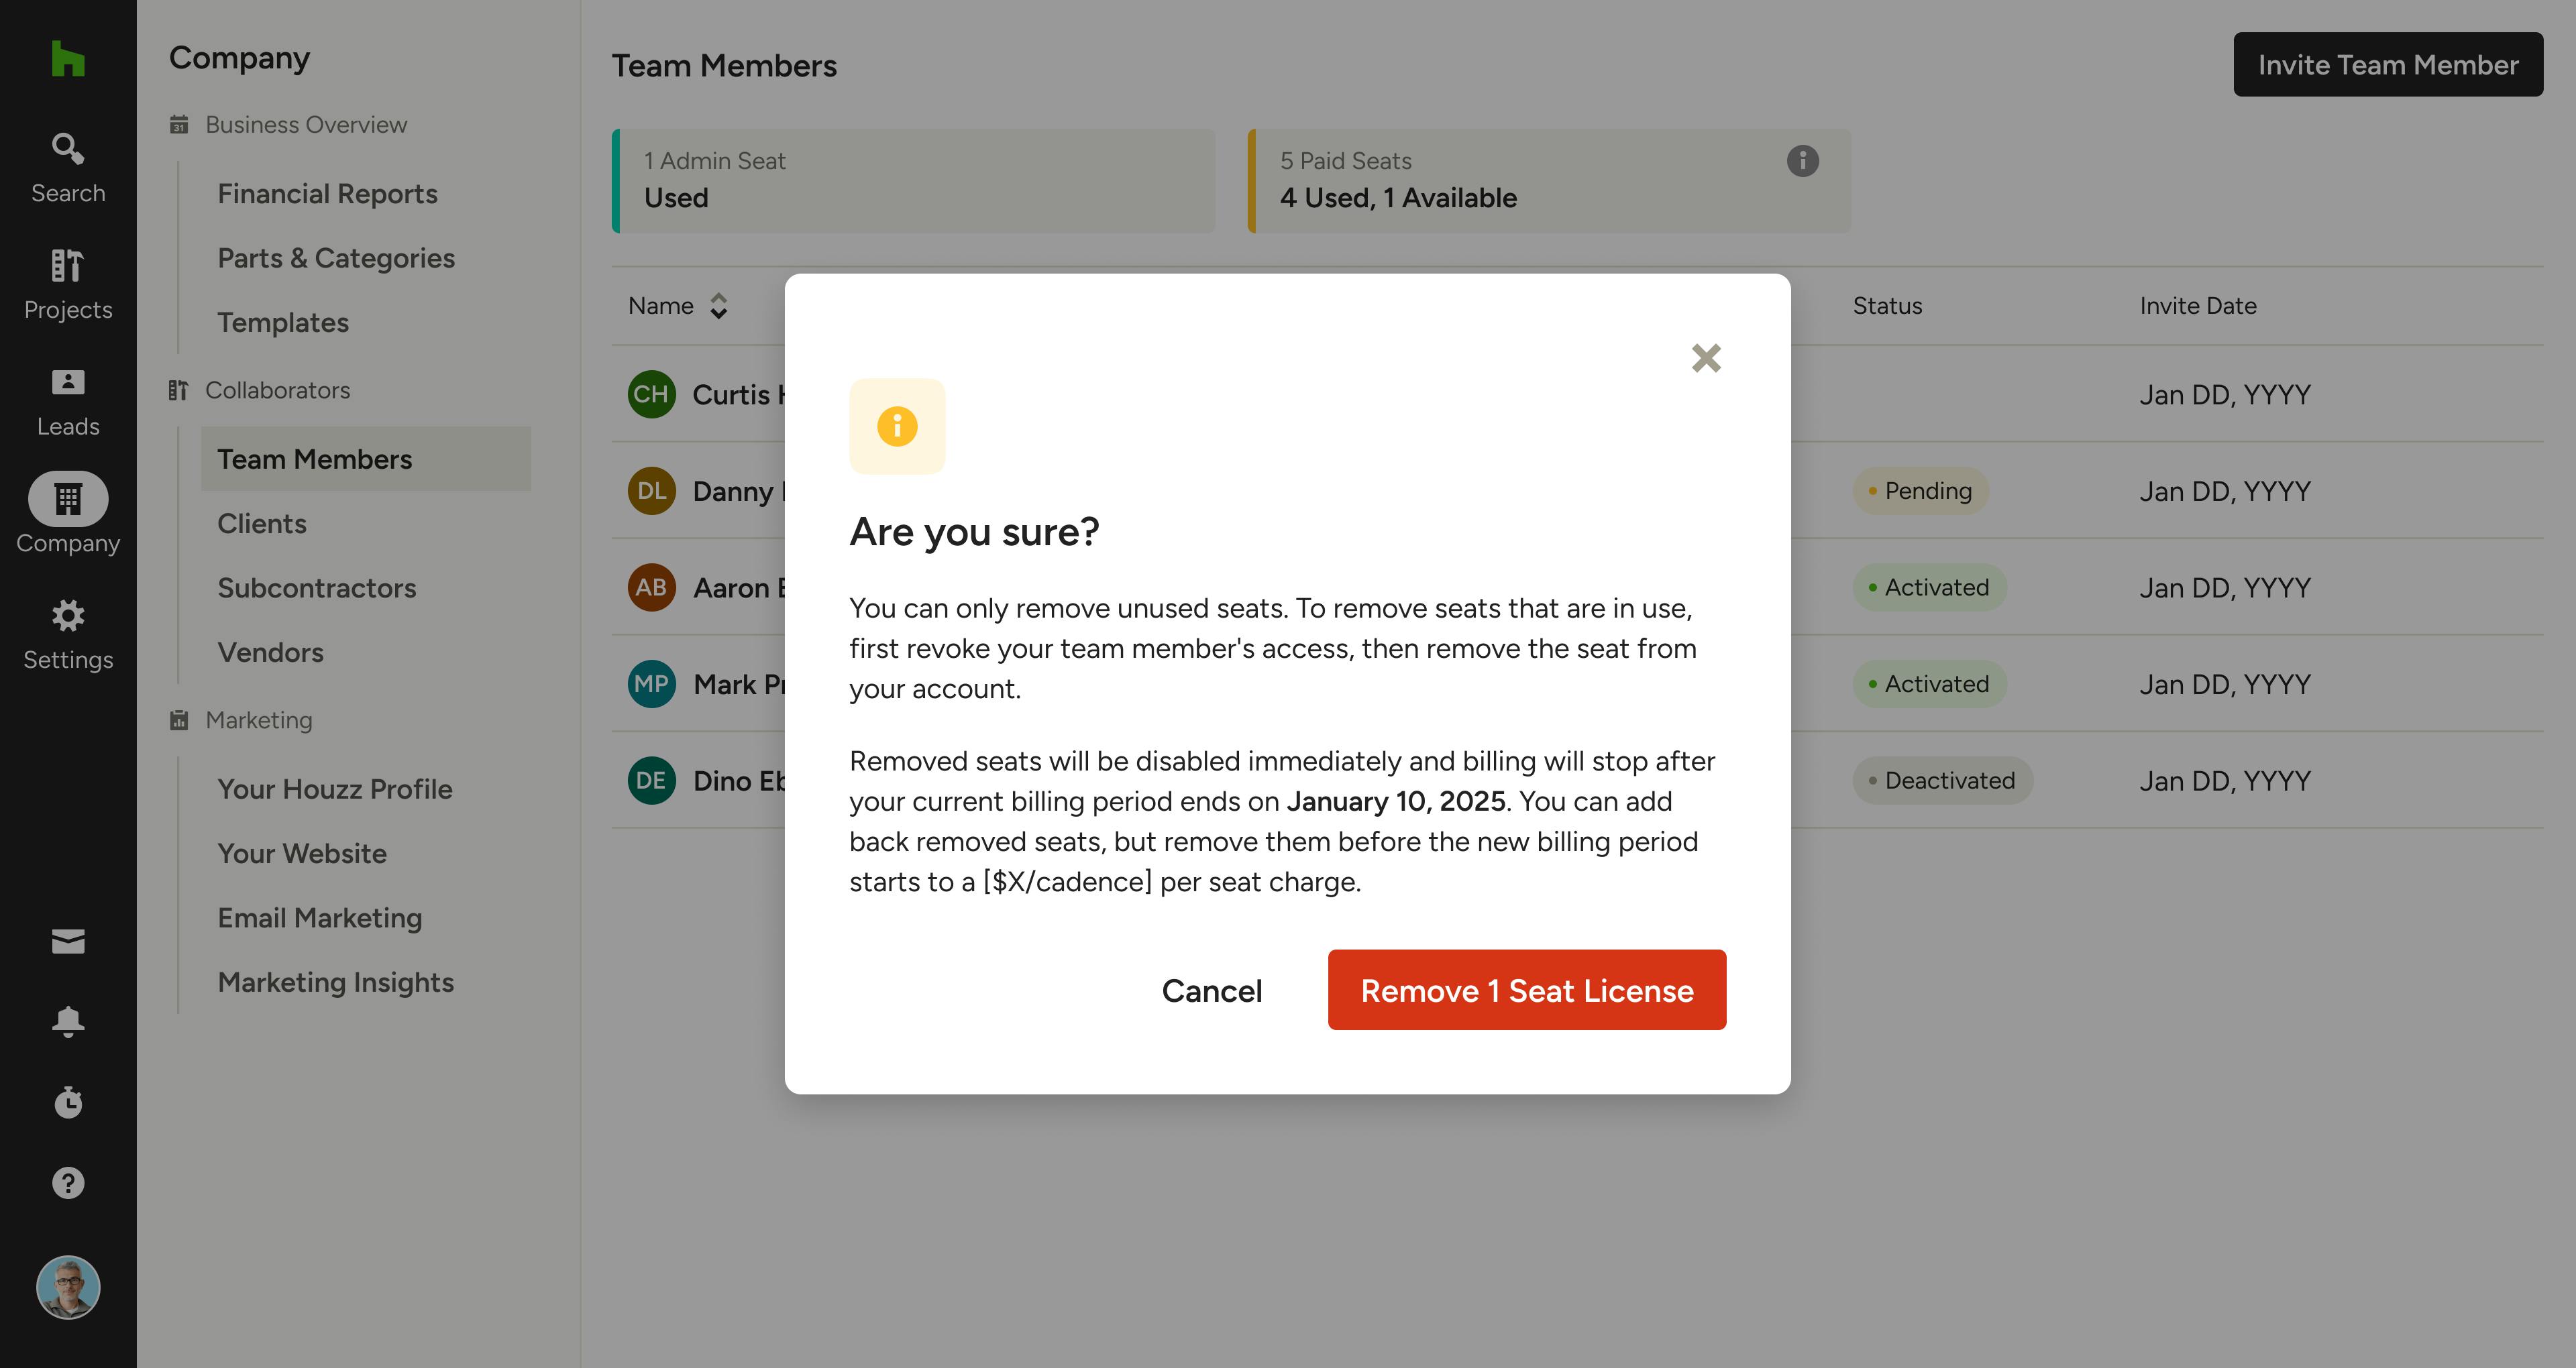Click the user profile avatar photo

coord(68,1287)
